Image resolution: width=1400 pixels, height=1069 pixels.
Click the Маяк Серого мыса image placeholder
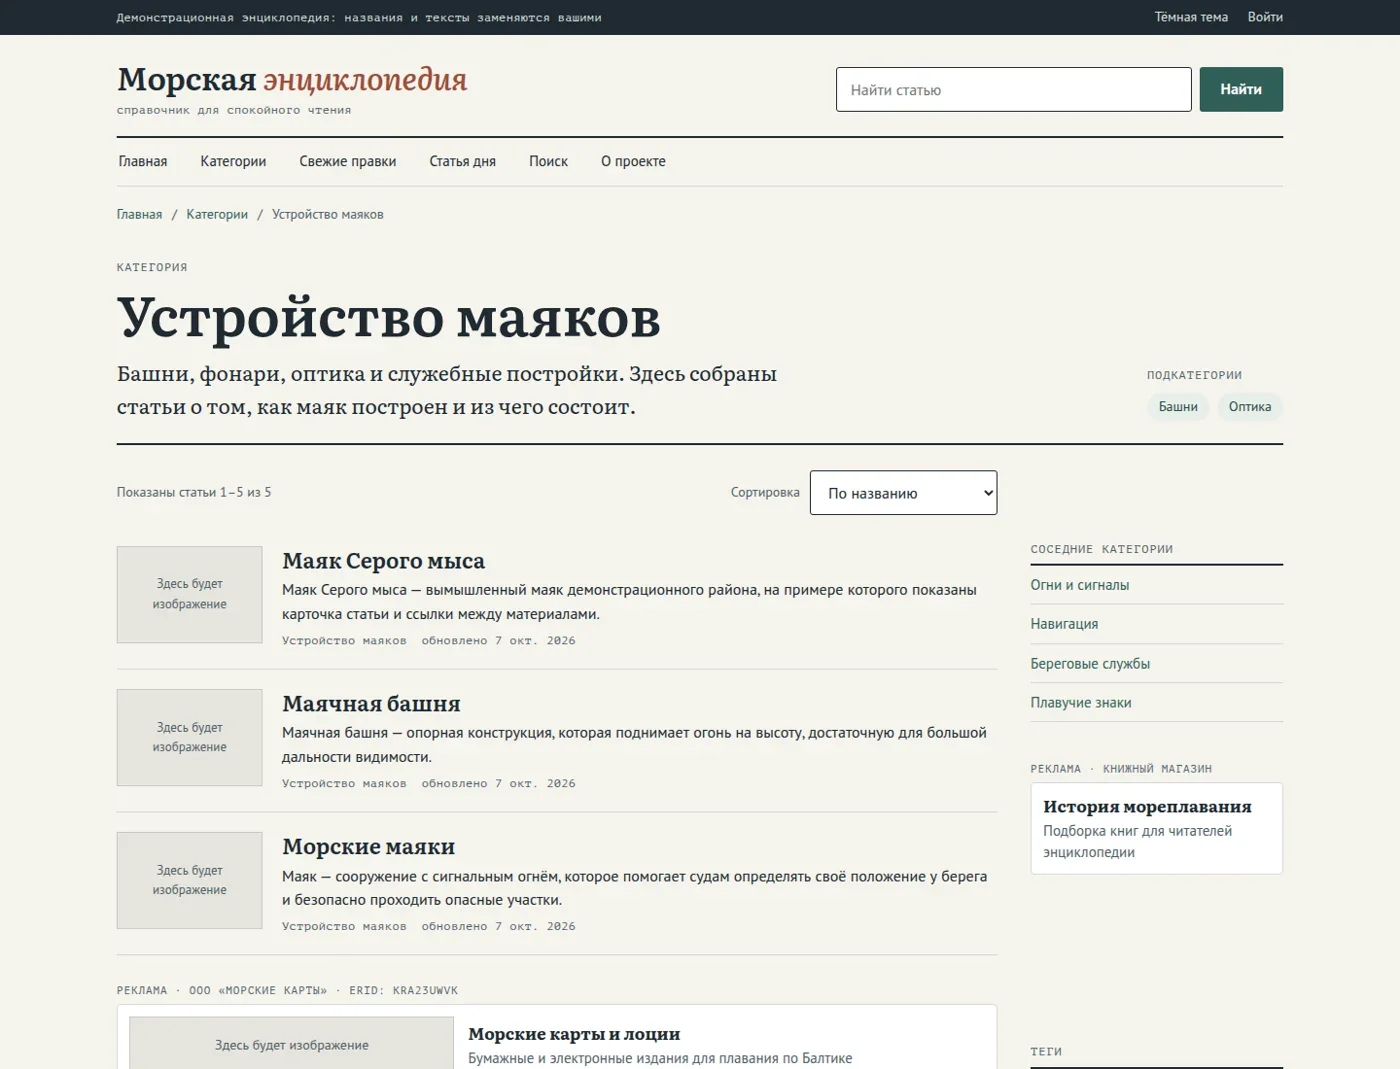tap(189, 594)
